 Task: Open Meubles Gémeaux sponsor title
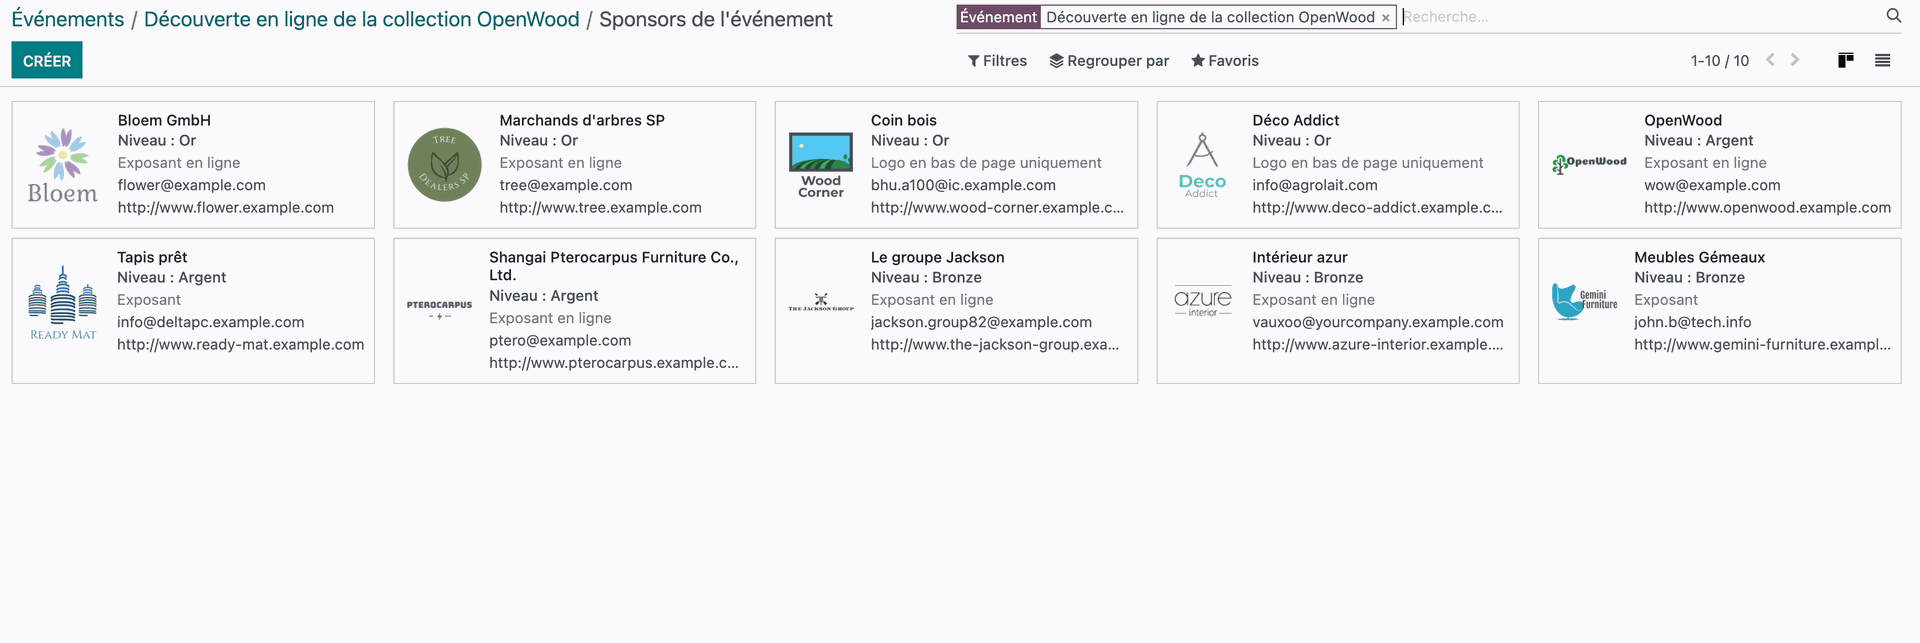pos(1700,257)
